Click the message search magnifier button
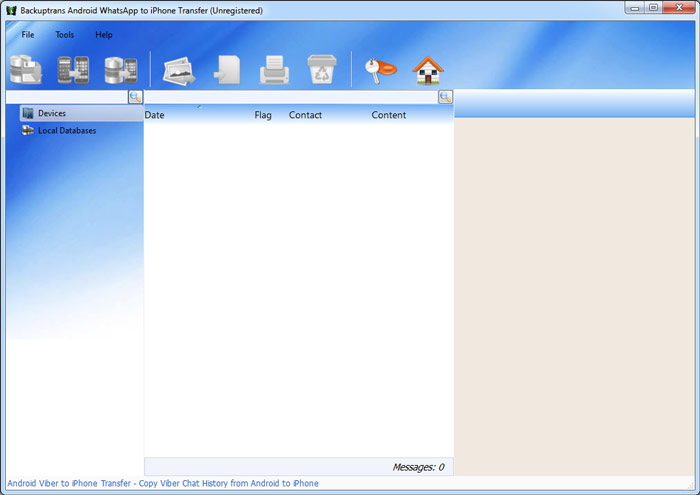The height and width of the screenshot is (495, 700). coord(445,97)
